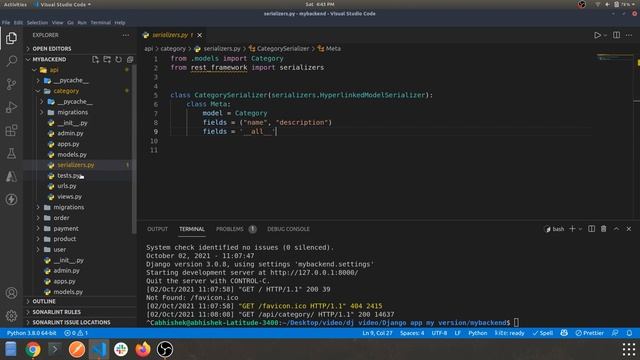The height and width of the screenshot is (360, 640).
Task: Change indentation via Spaces: 4
Action: point(412,333)
